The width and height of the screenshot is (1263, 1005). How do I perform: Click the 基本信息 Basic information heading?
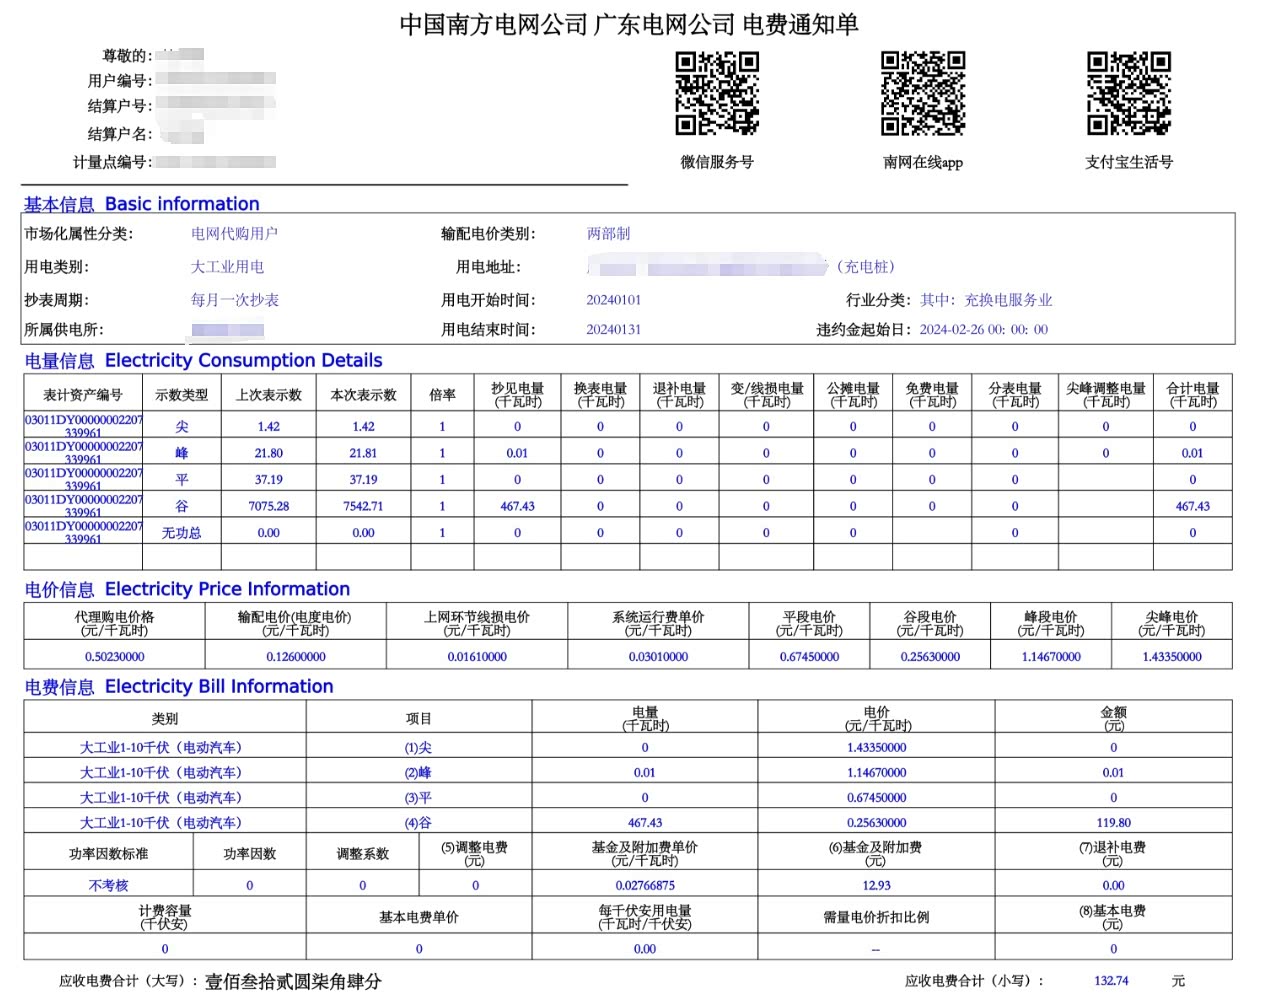[142, 204]
